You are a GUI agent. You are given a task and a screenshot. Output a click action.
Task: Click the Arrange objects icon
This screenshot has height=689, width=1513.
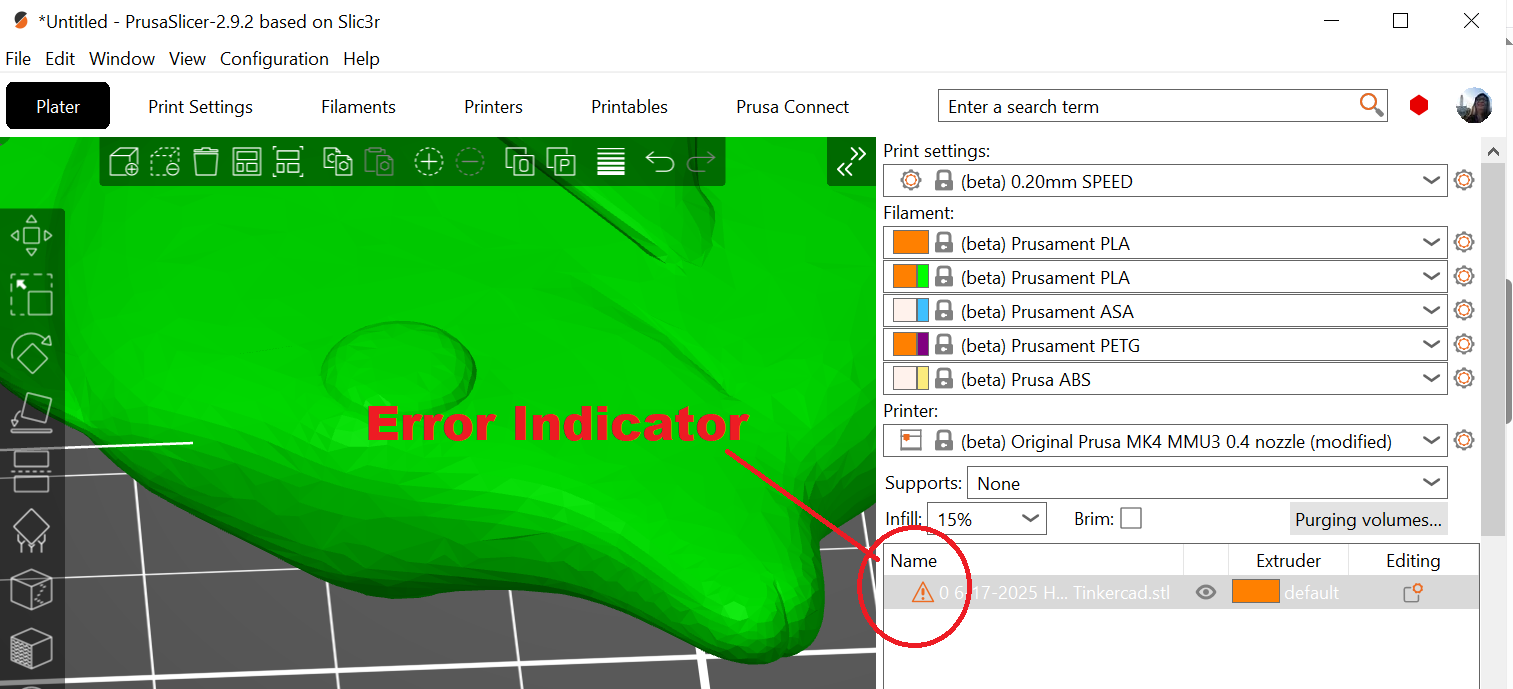(246, 162)
